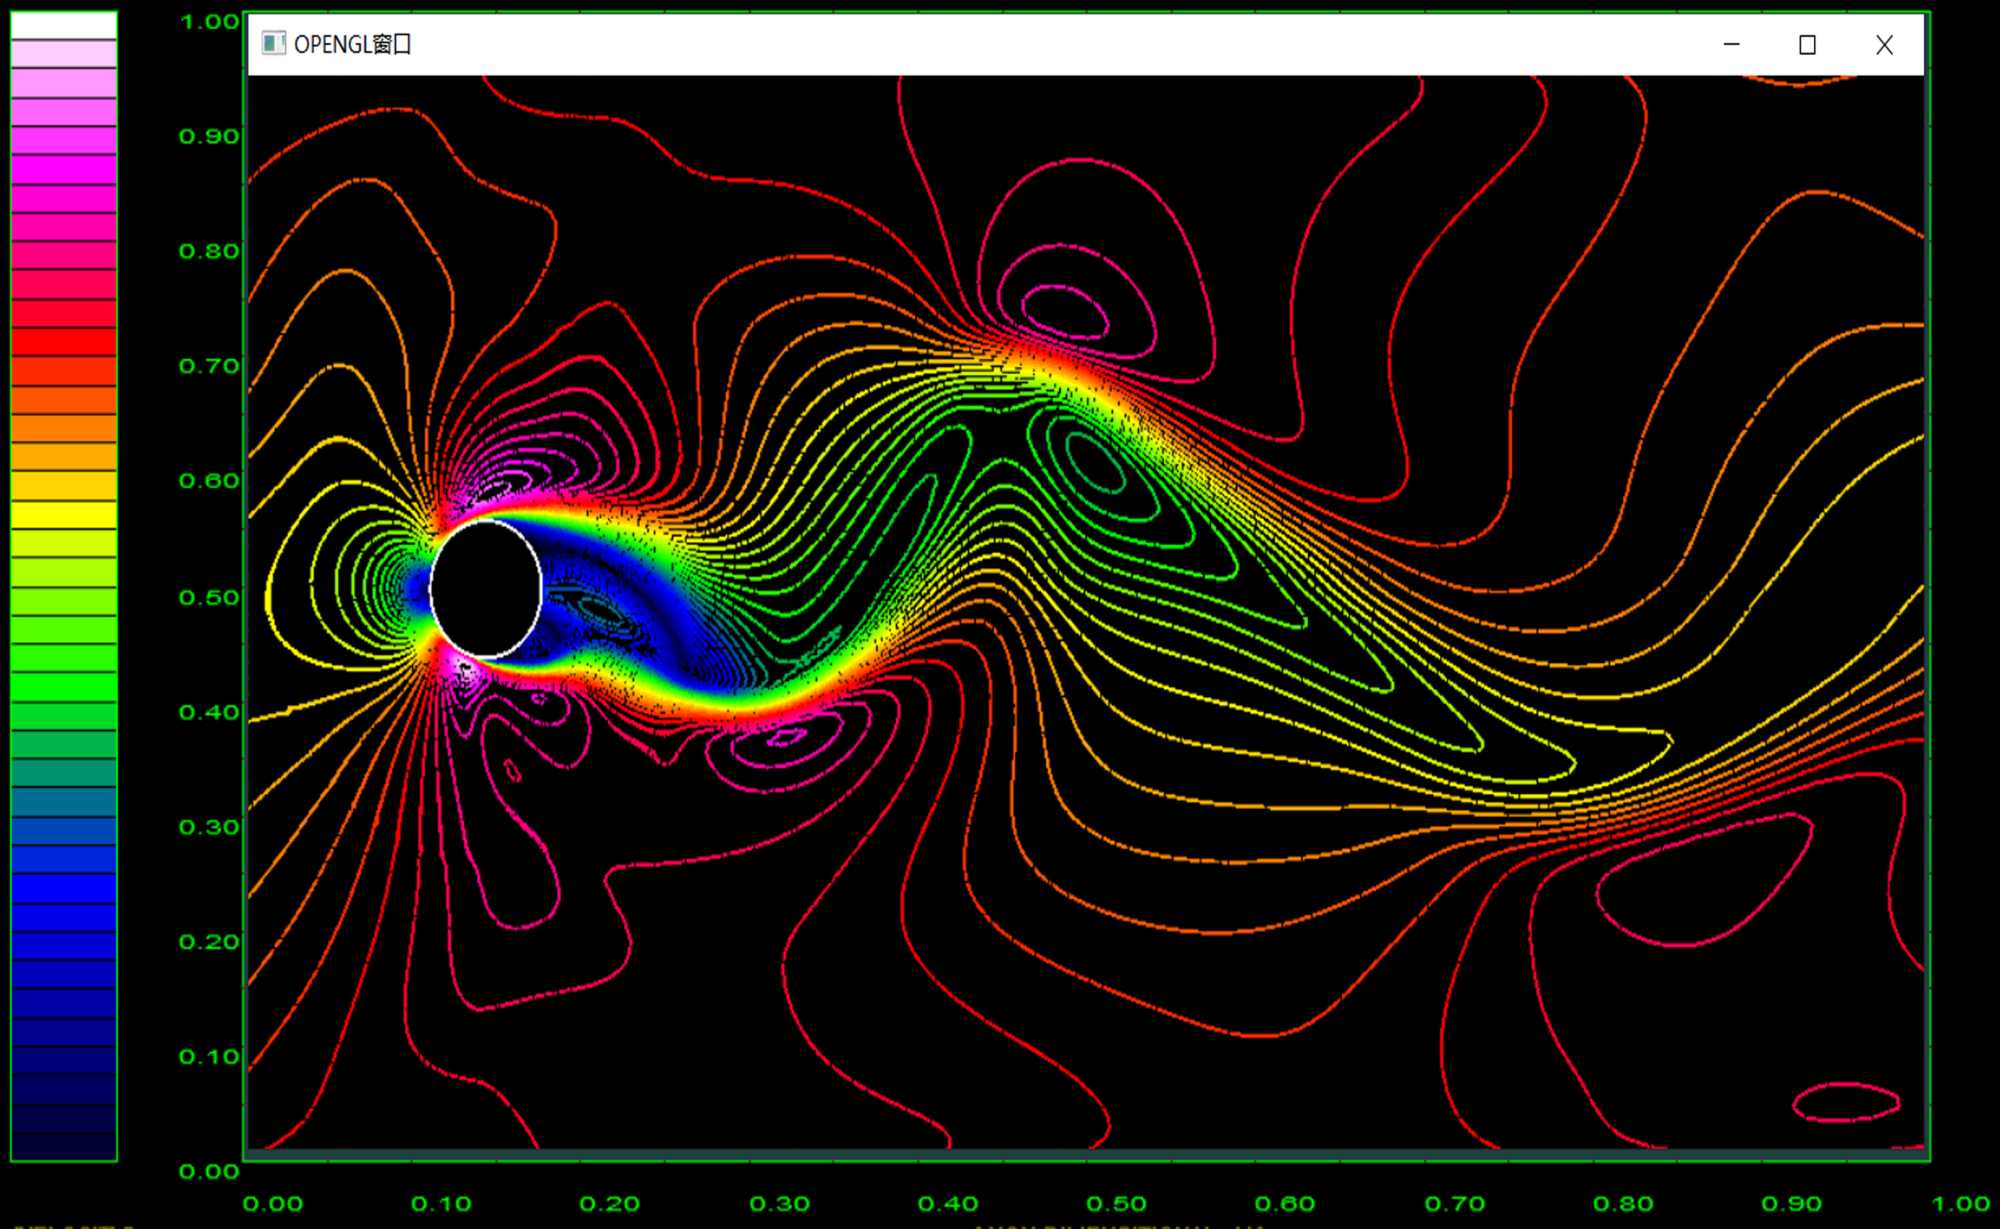Click the magenta band in the color legend
The height and width of the screenshot is (1229, 2000).
tap(63, 169)
